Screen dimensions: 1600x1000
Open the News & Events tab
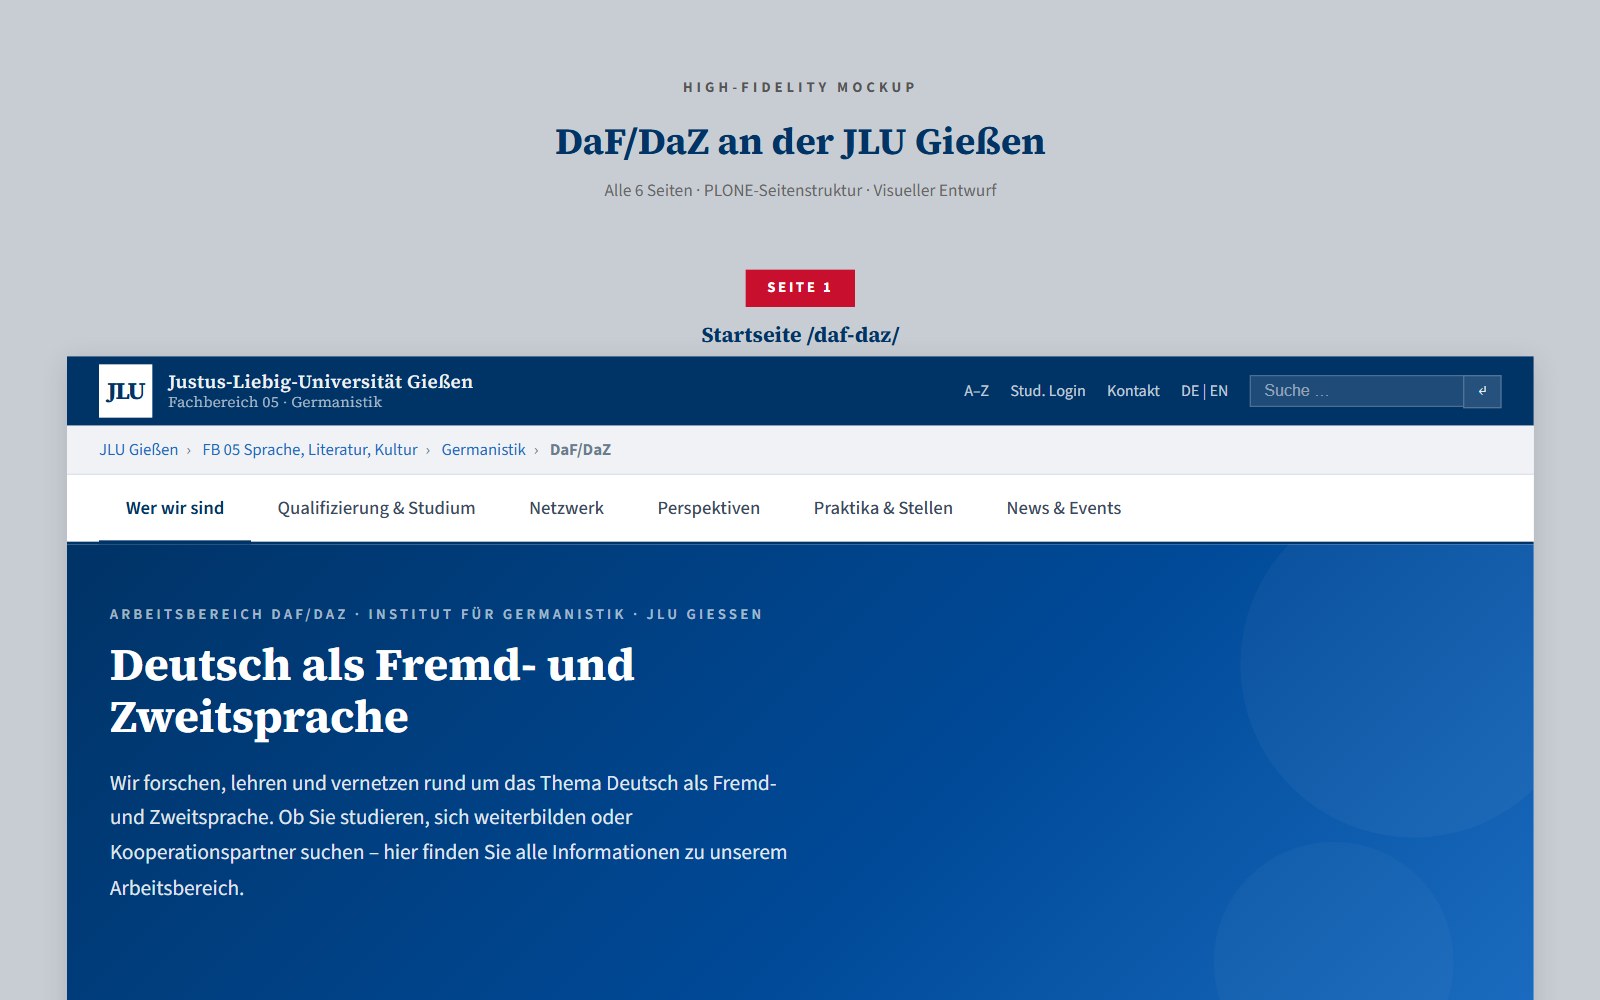pyautogui.click(x=1064, y=508)
